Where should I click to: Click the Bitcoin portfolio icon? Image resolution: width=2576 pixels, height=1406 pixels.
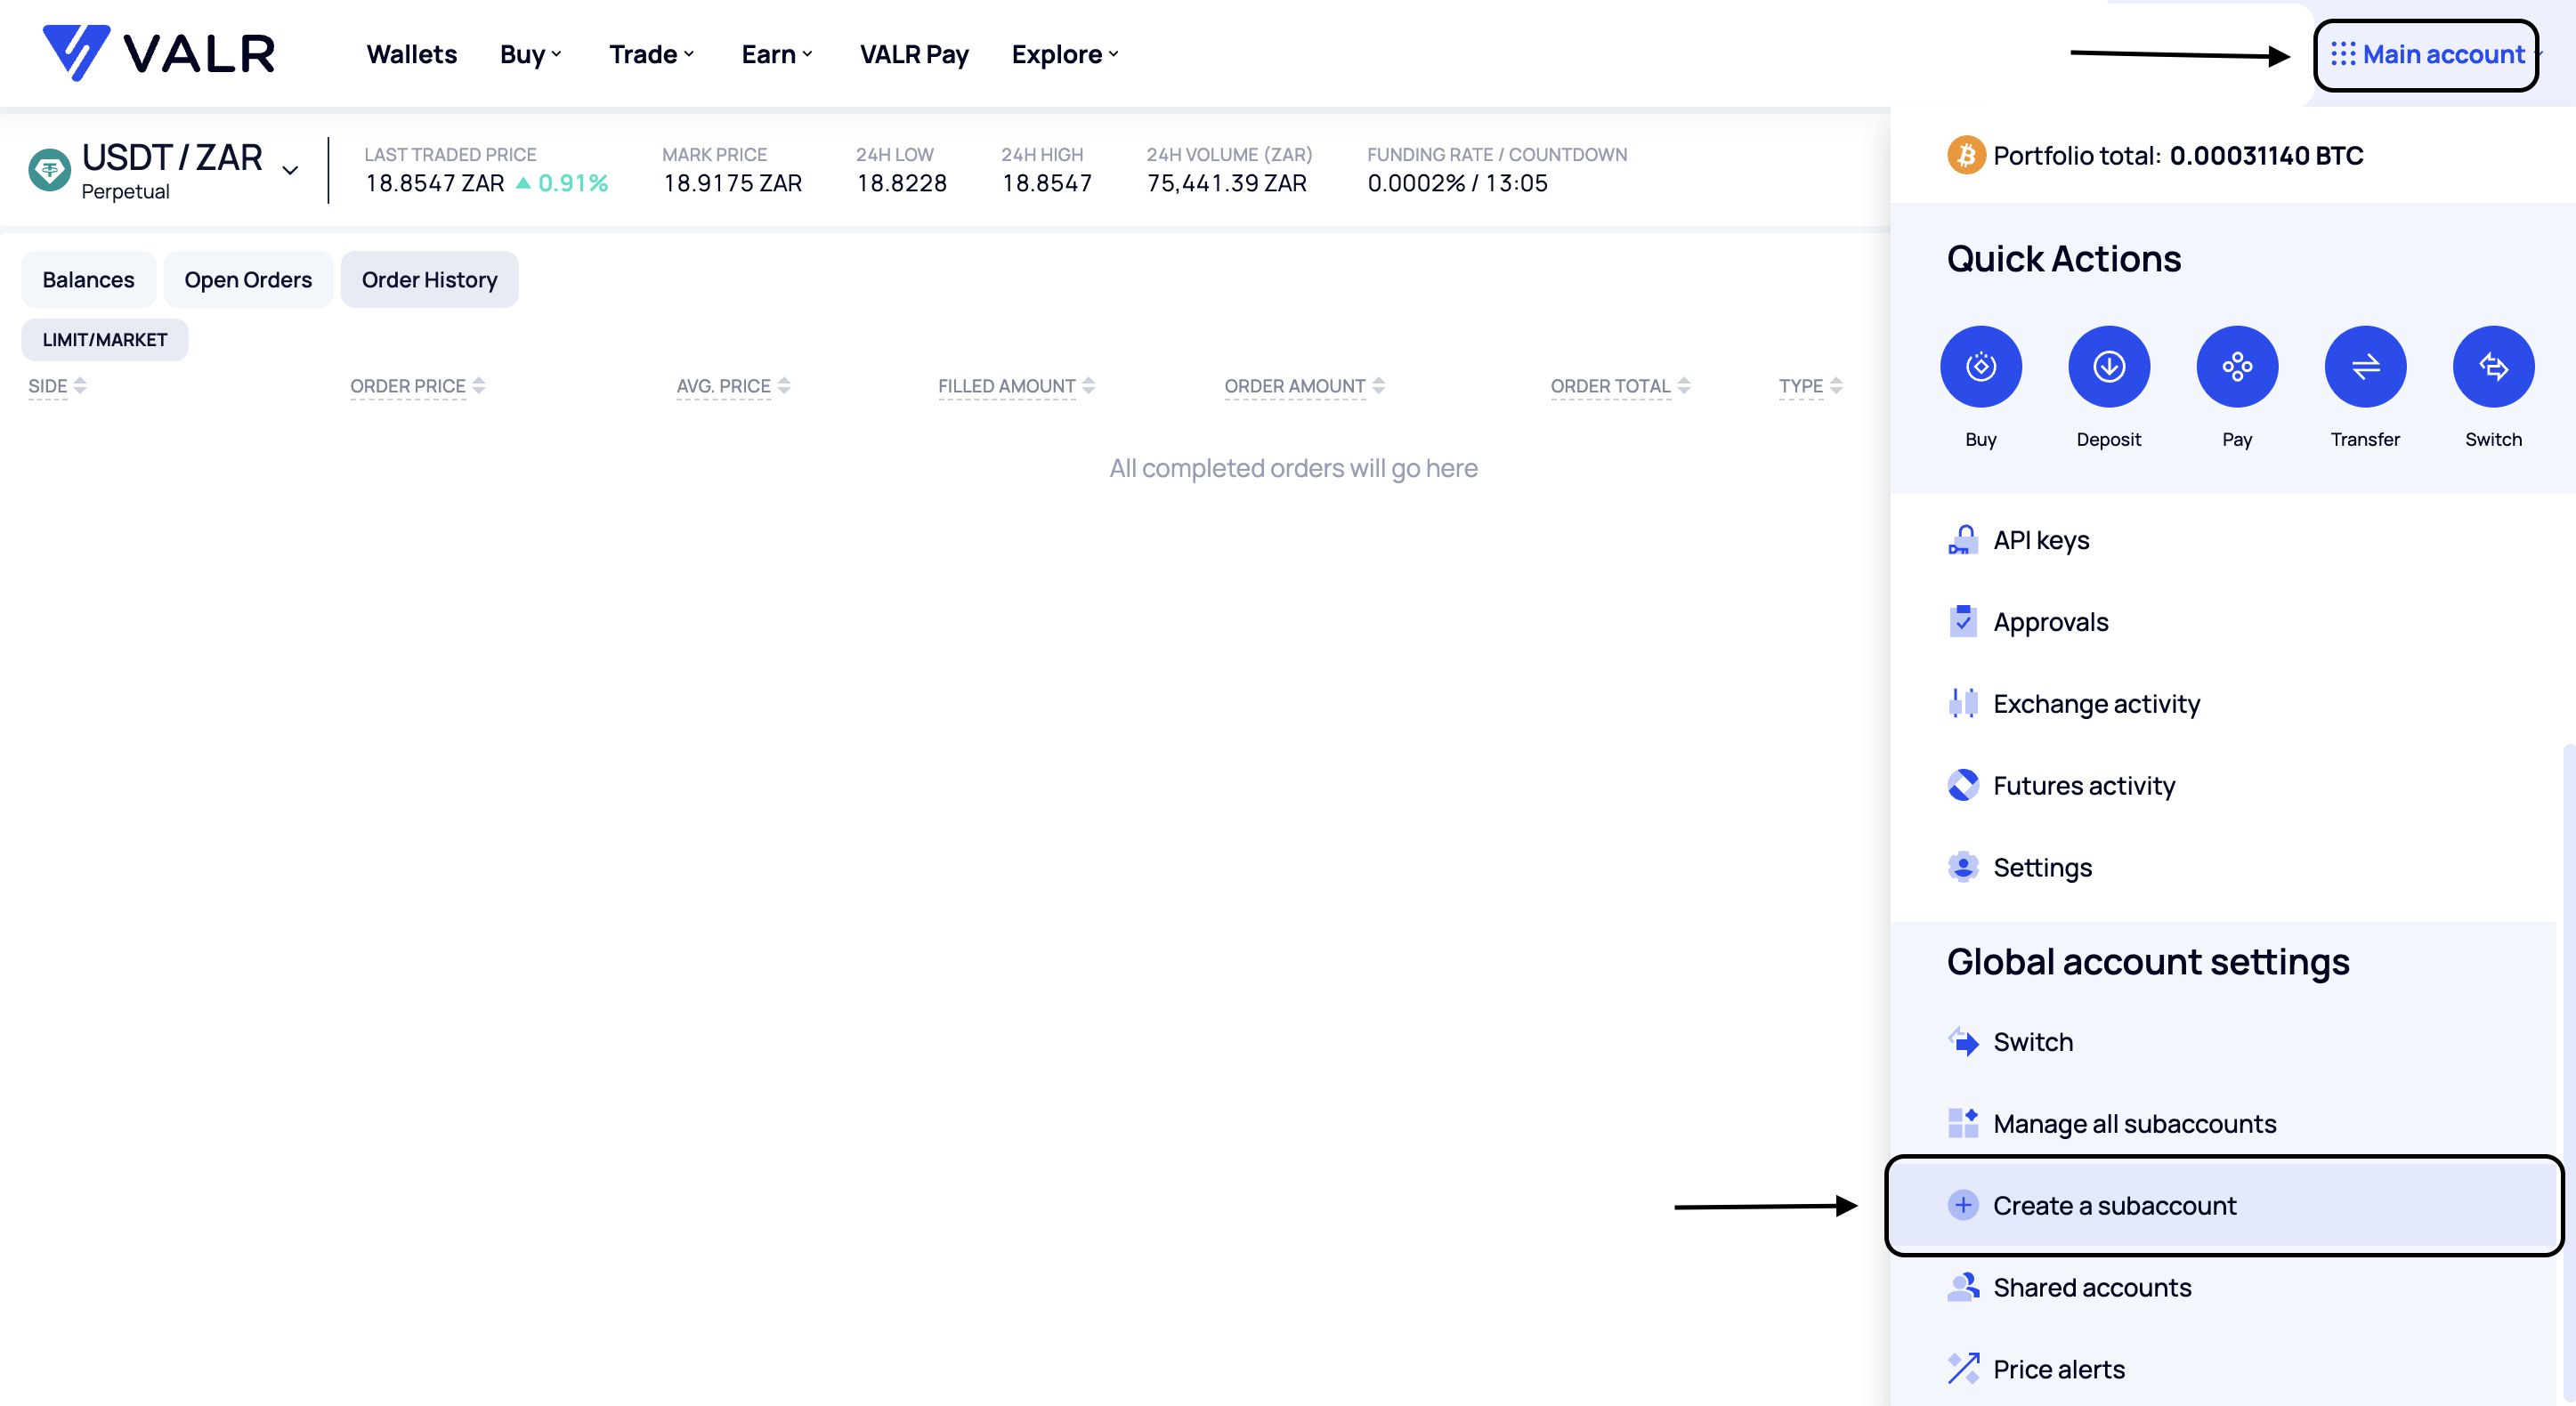click(1965, 155)
